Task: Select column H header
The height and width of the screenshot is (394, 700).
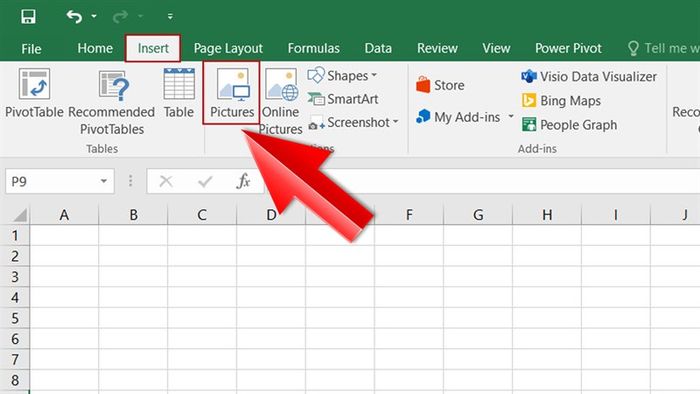Action: click(547, 215)
